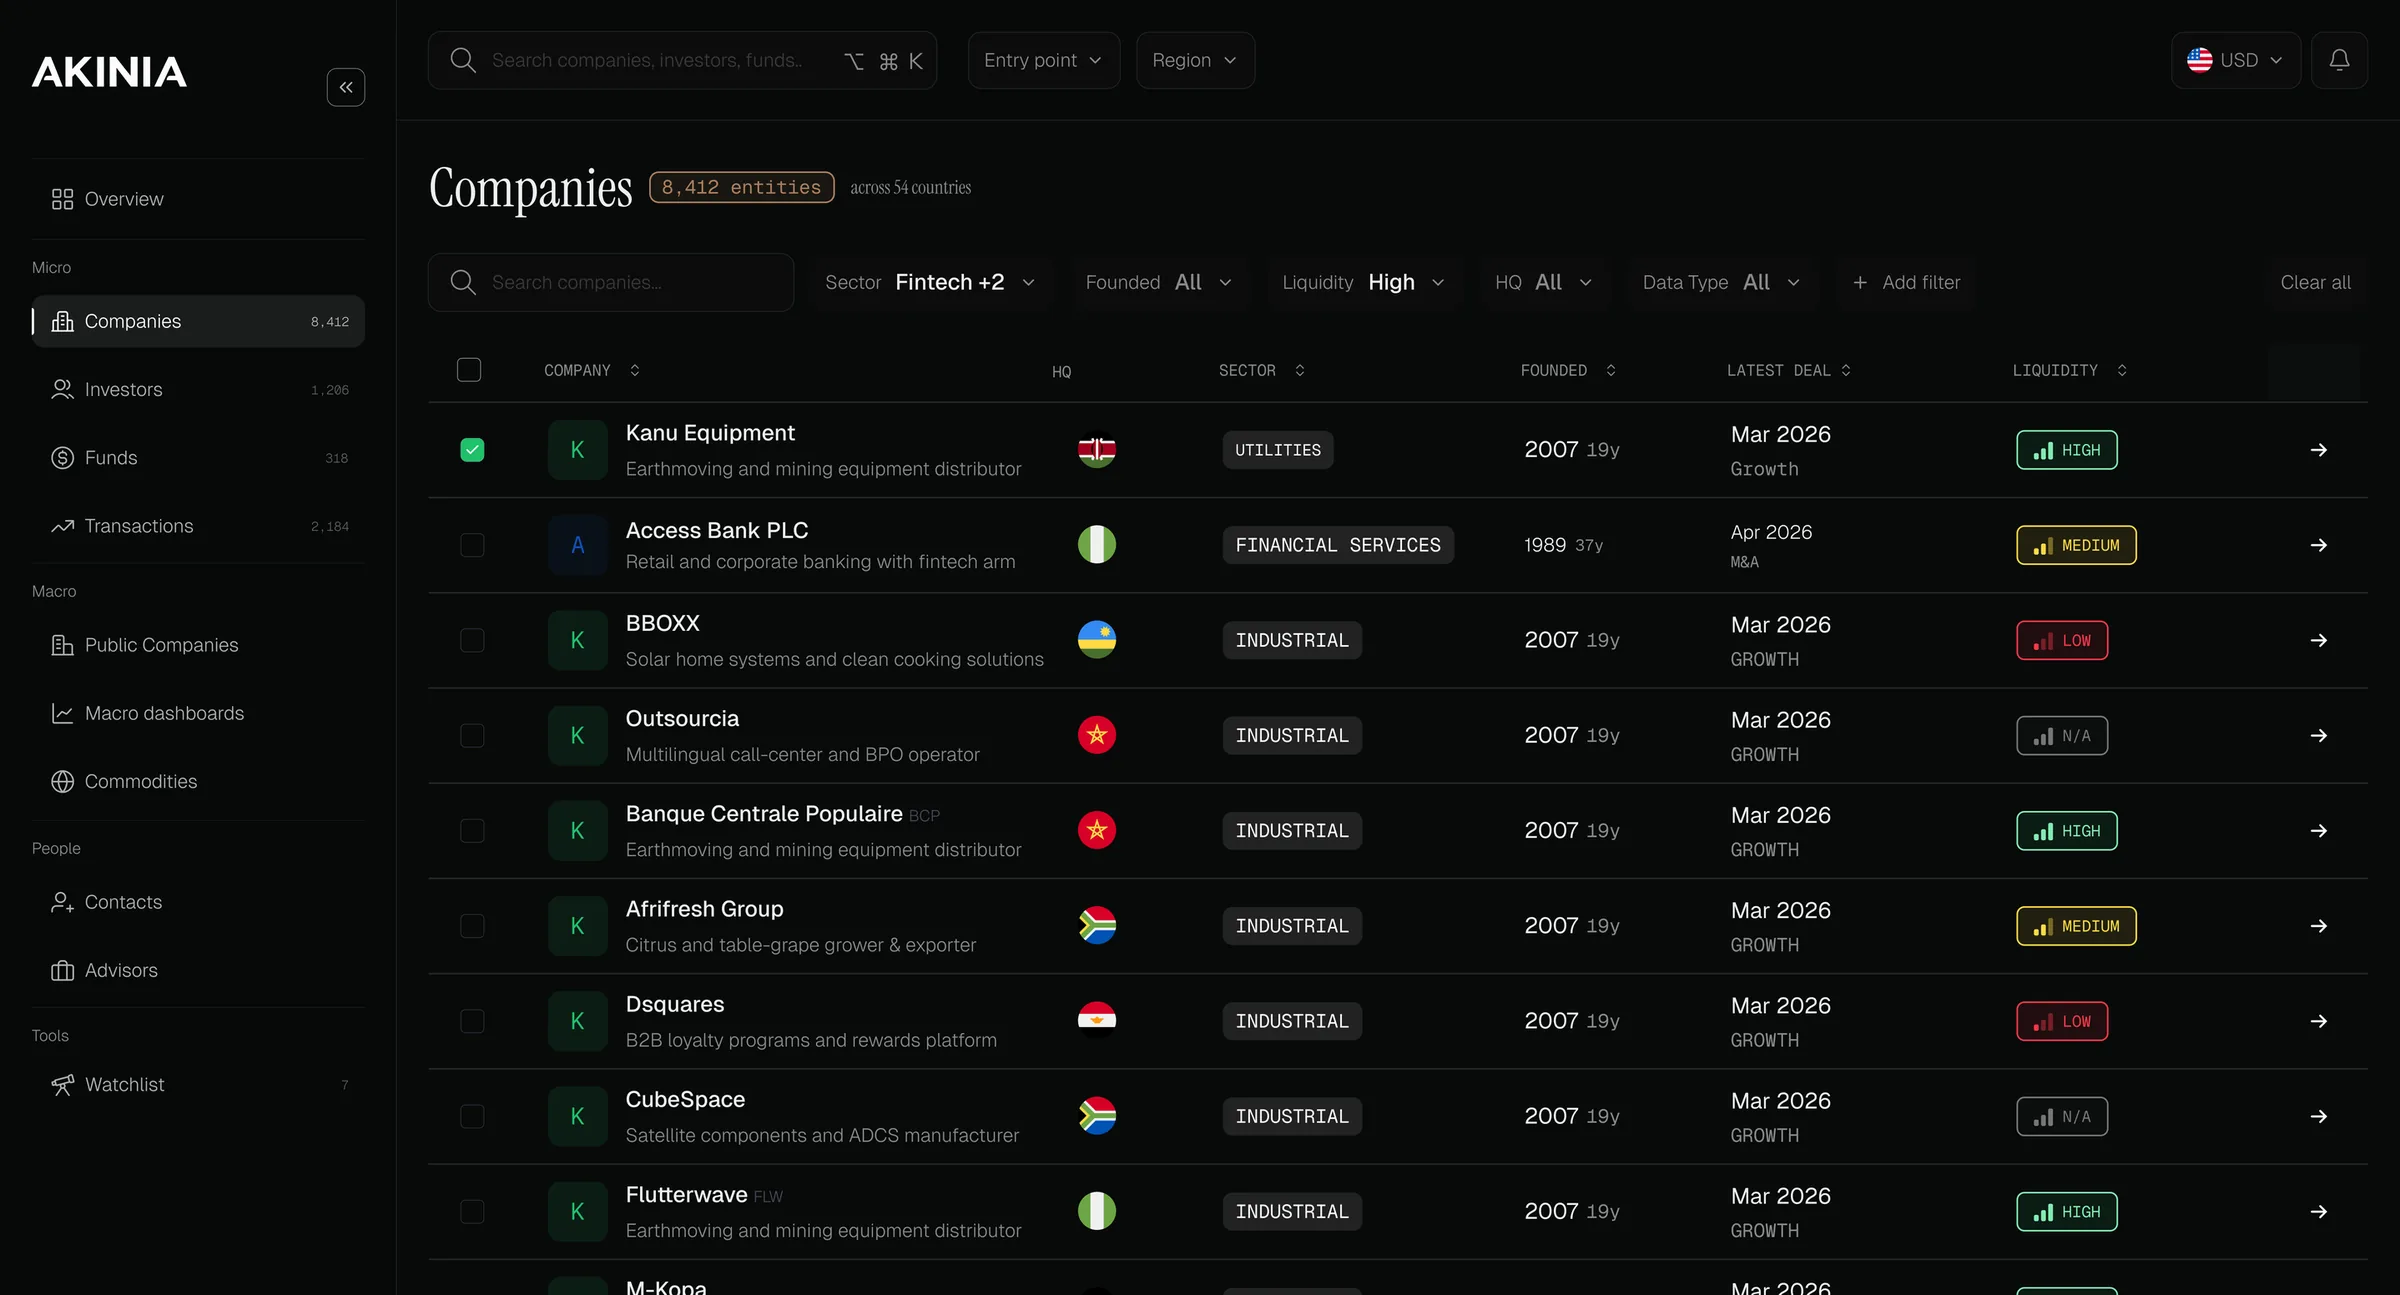Click the Transactions trend arrow icon

(x=62, y=526)
